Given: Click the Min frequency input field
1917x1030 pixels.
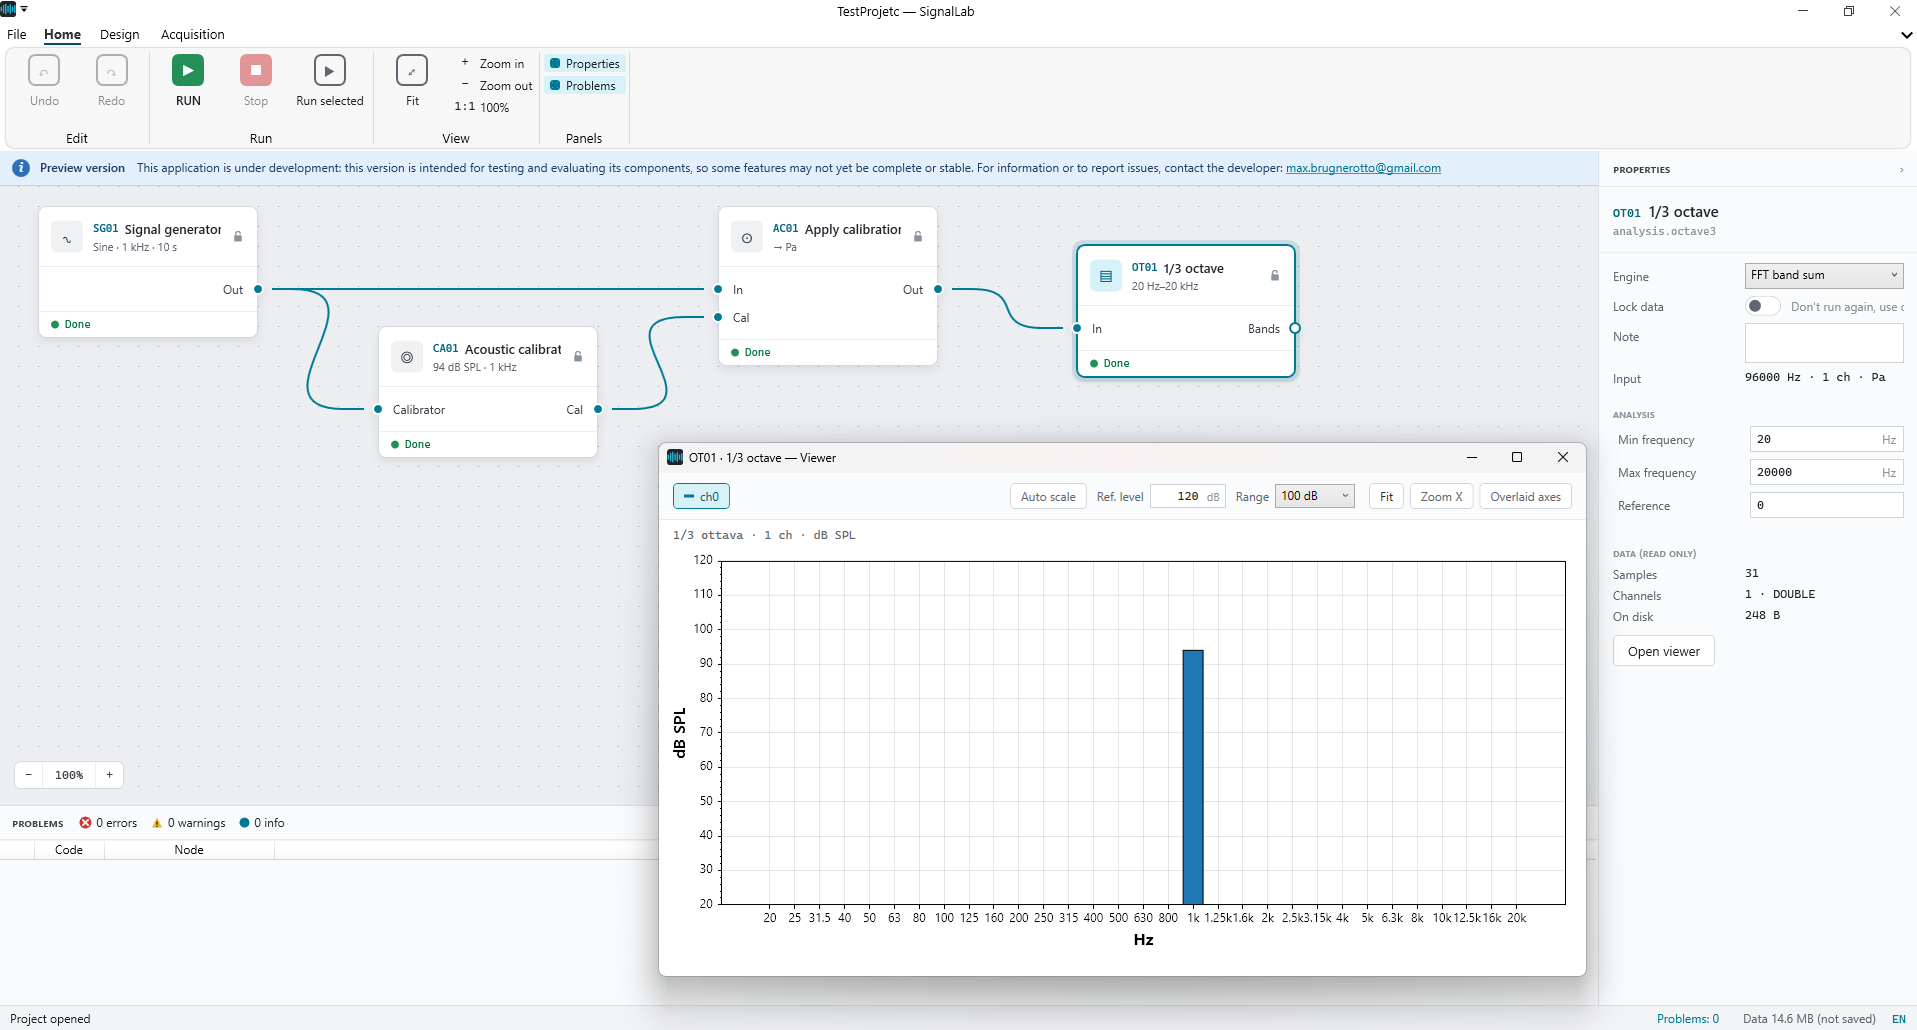Looking at the screenshot, I should (1826, 439).
